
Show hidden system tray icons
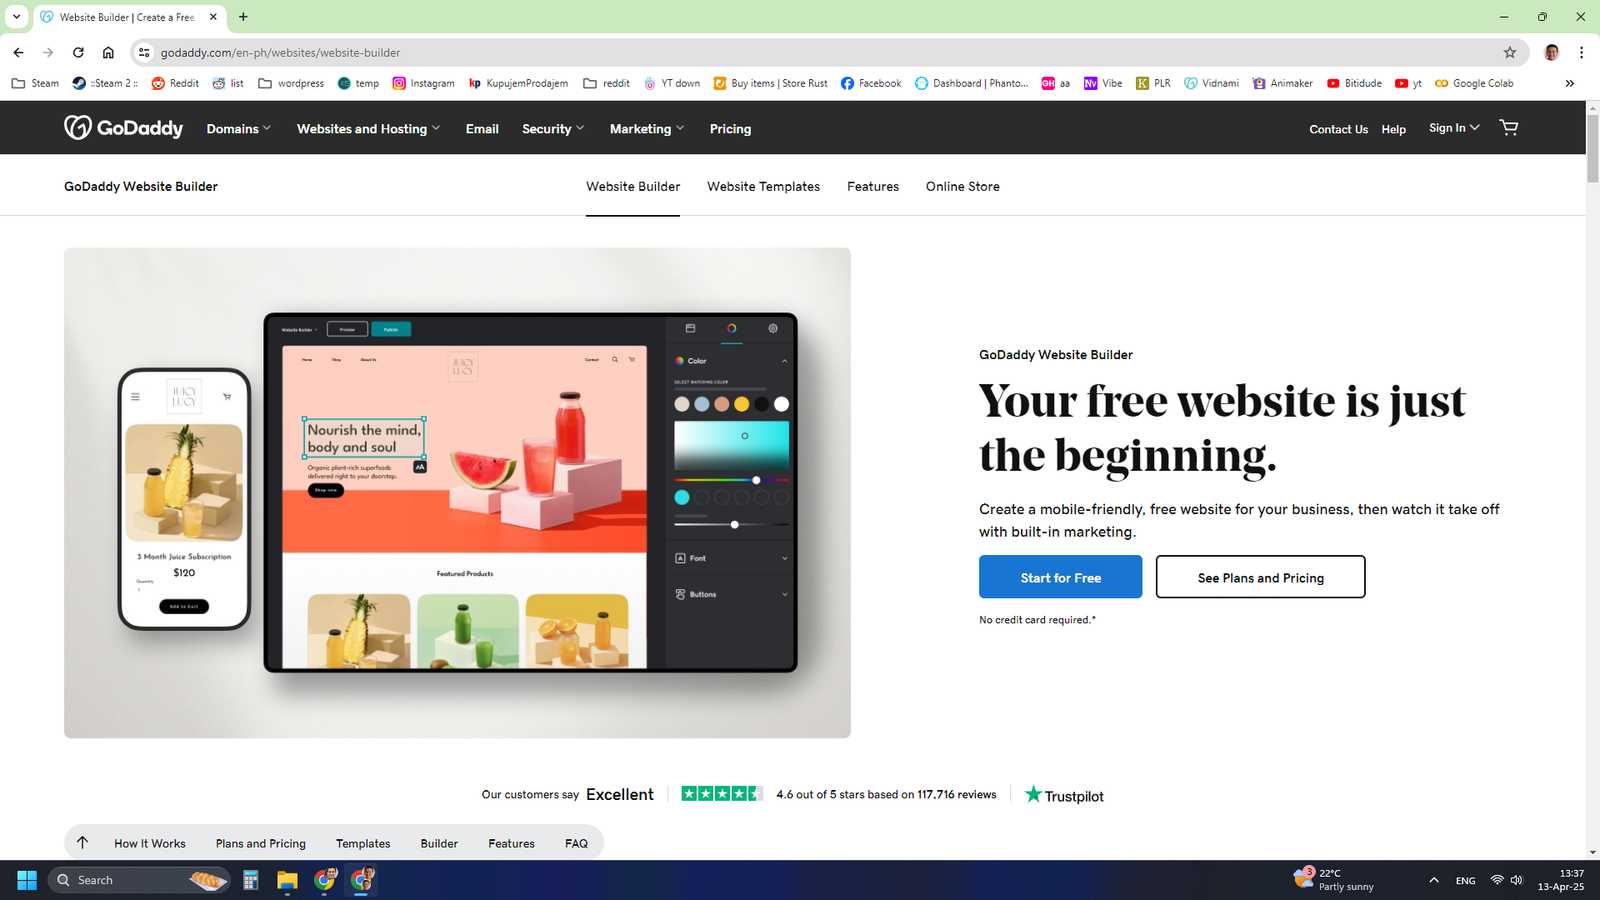tap(1434, 880)
